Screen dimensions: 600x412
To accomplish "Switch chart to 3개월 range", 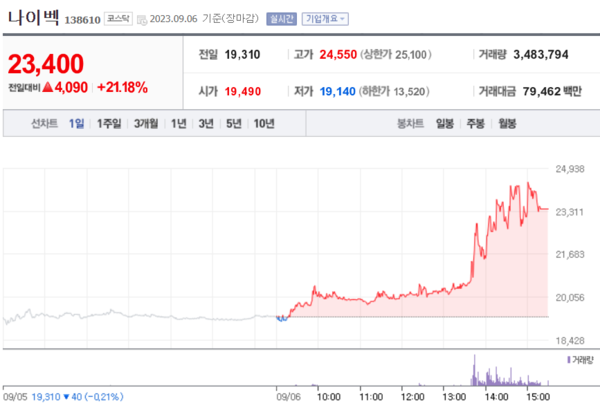I will [146, 124].
